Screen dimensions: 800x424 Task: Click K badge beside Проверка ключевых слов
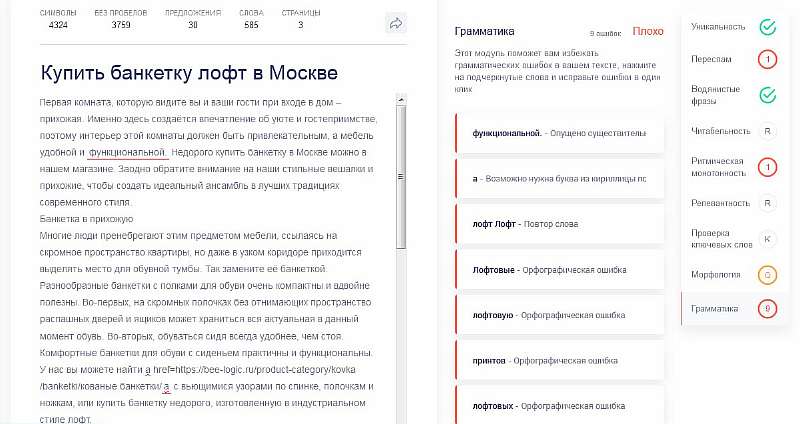[767, 239]
